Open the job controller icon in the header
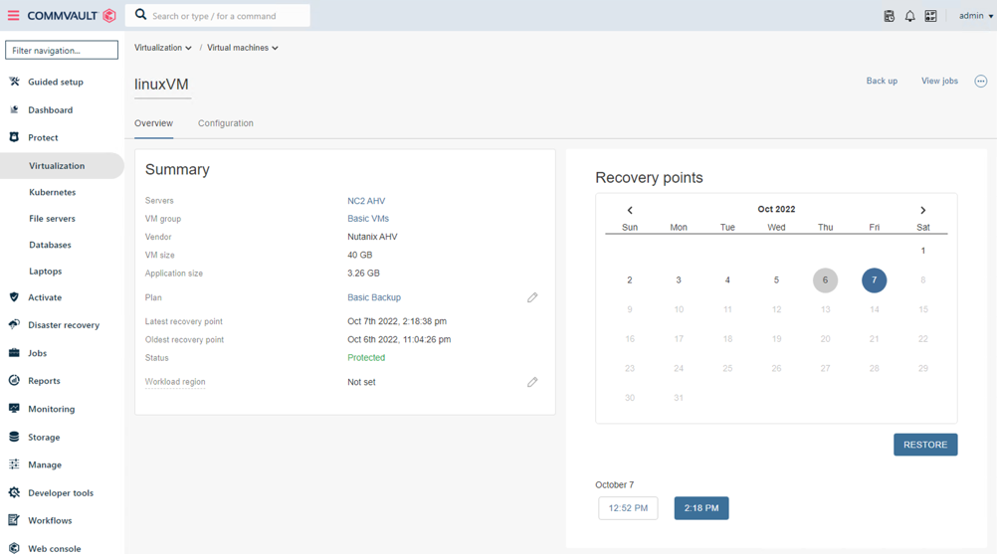 click(889, 16)
